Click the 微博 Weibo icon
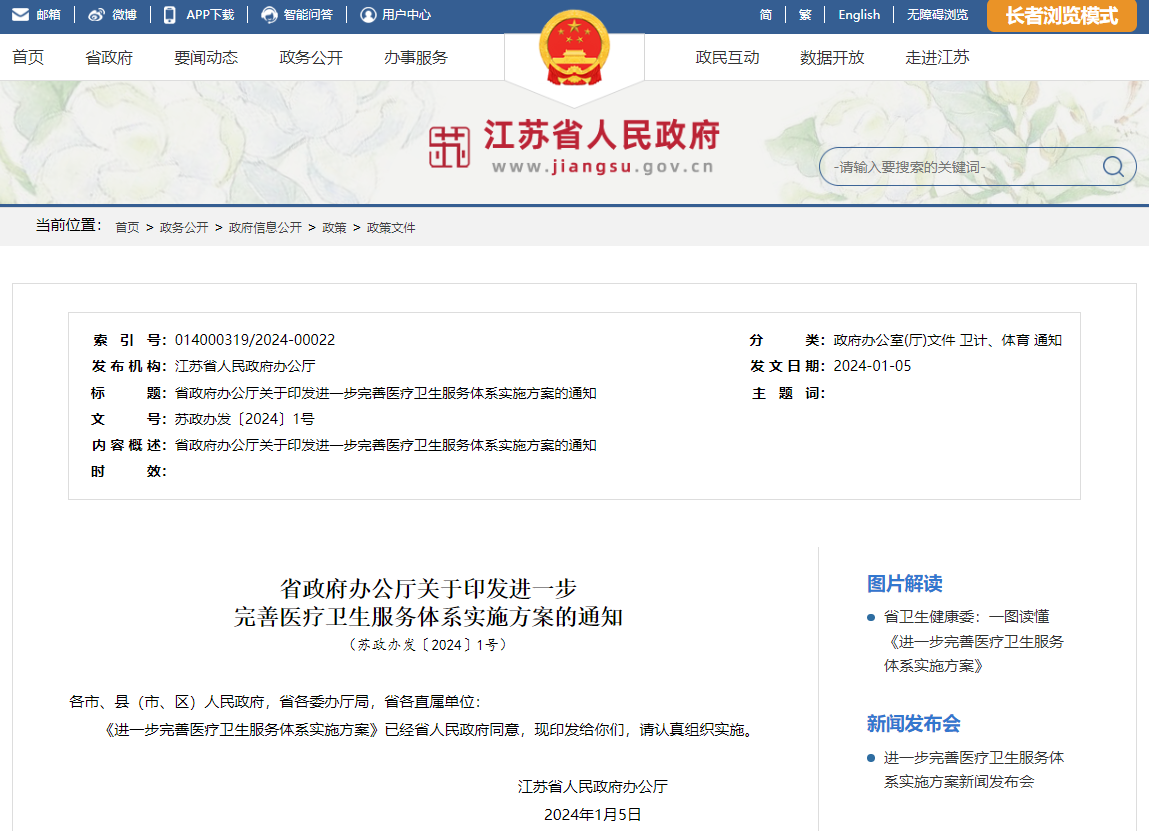Screen dimensions: 1149x831 click(x=96, y=15)
